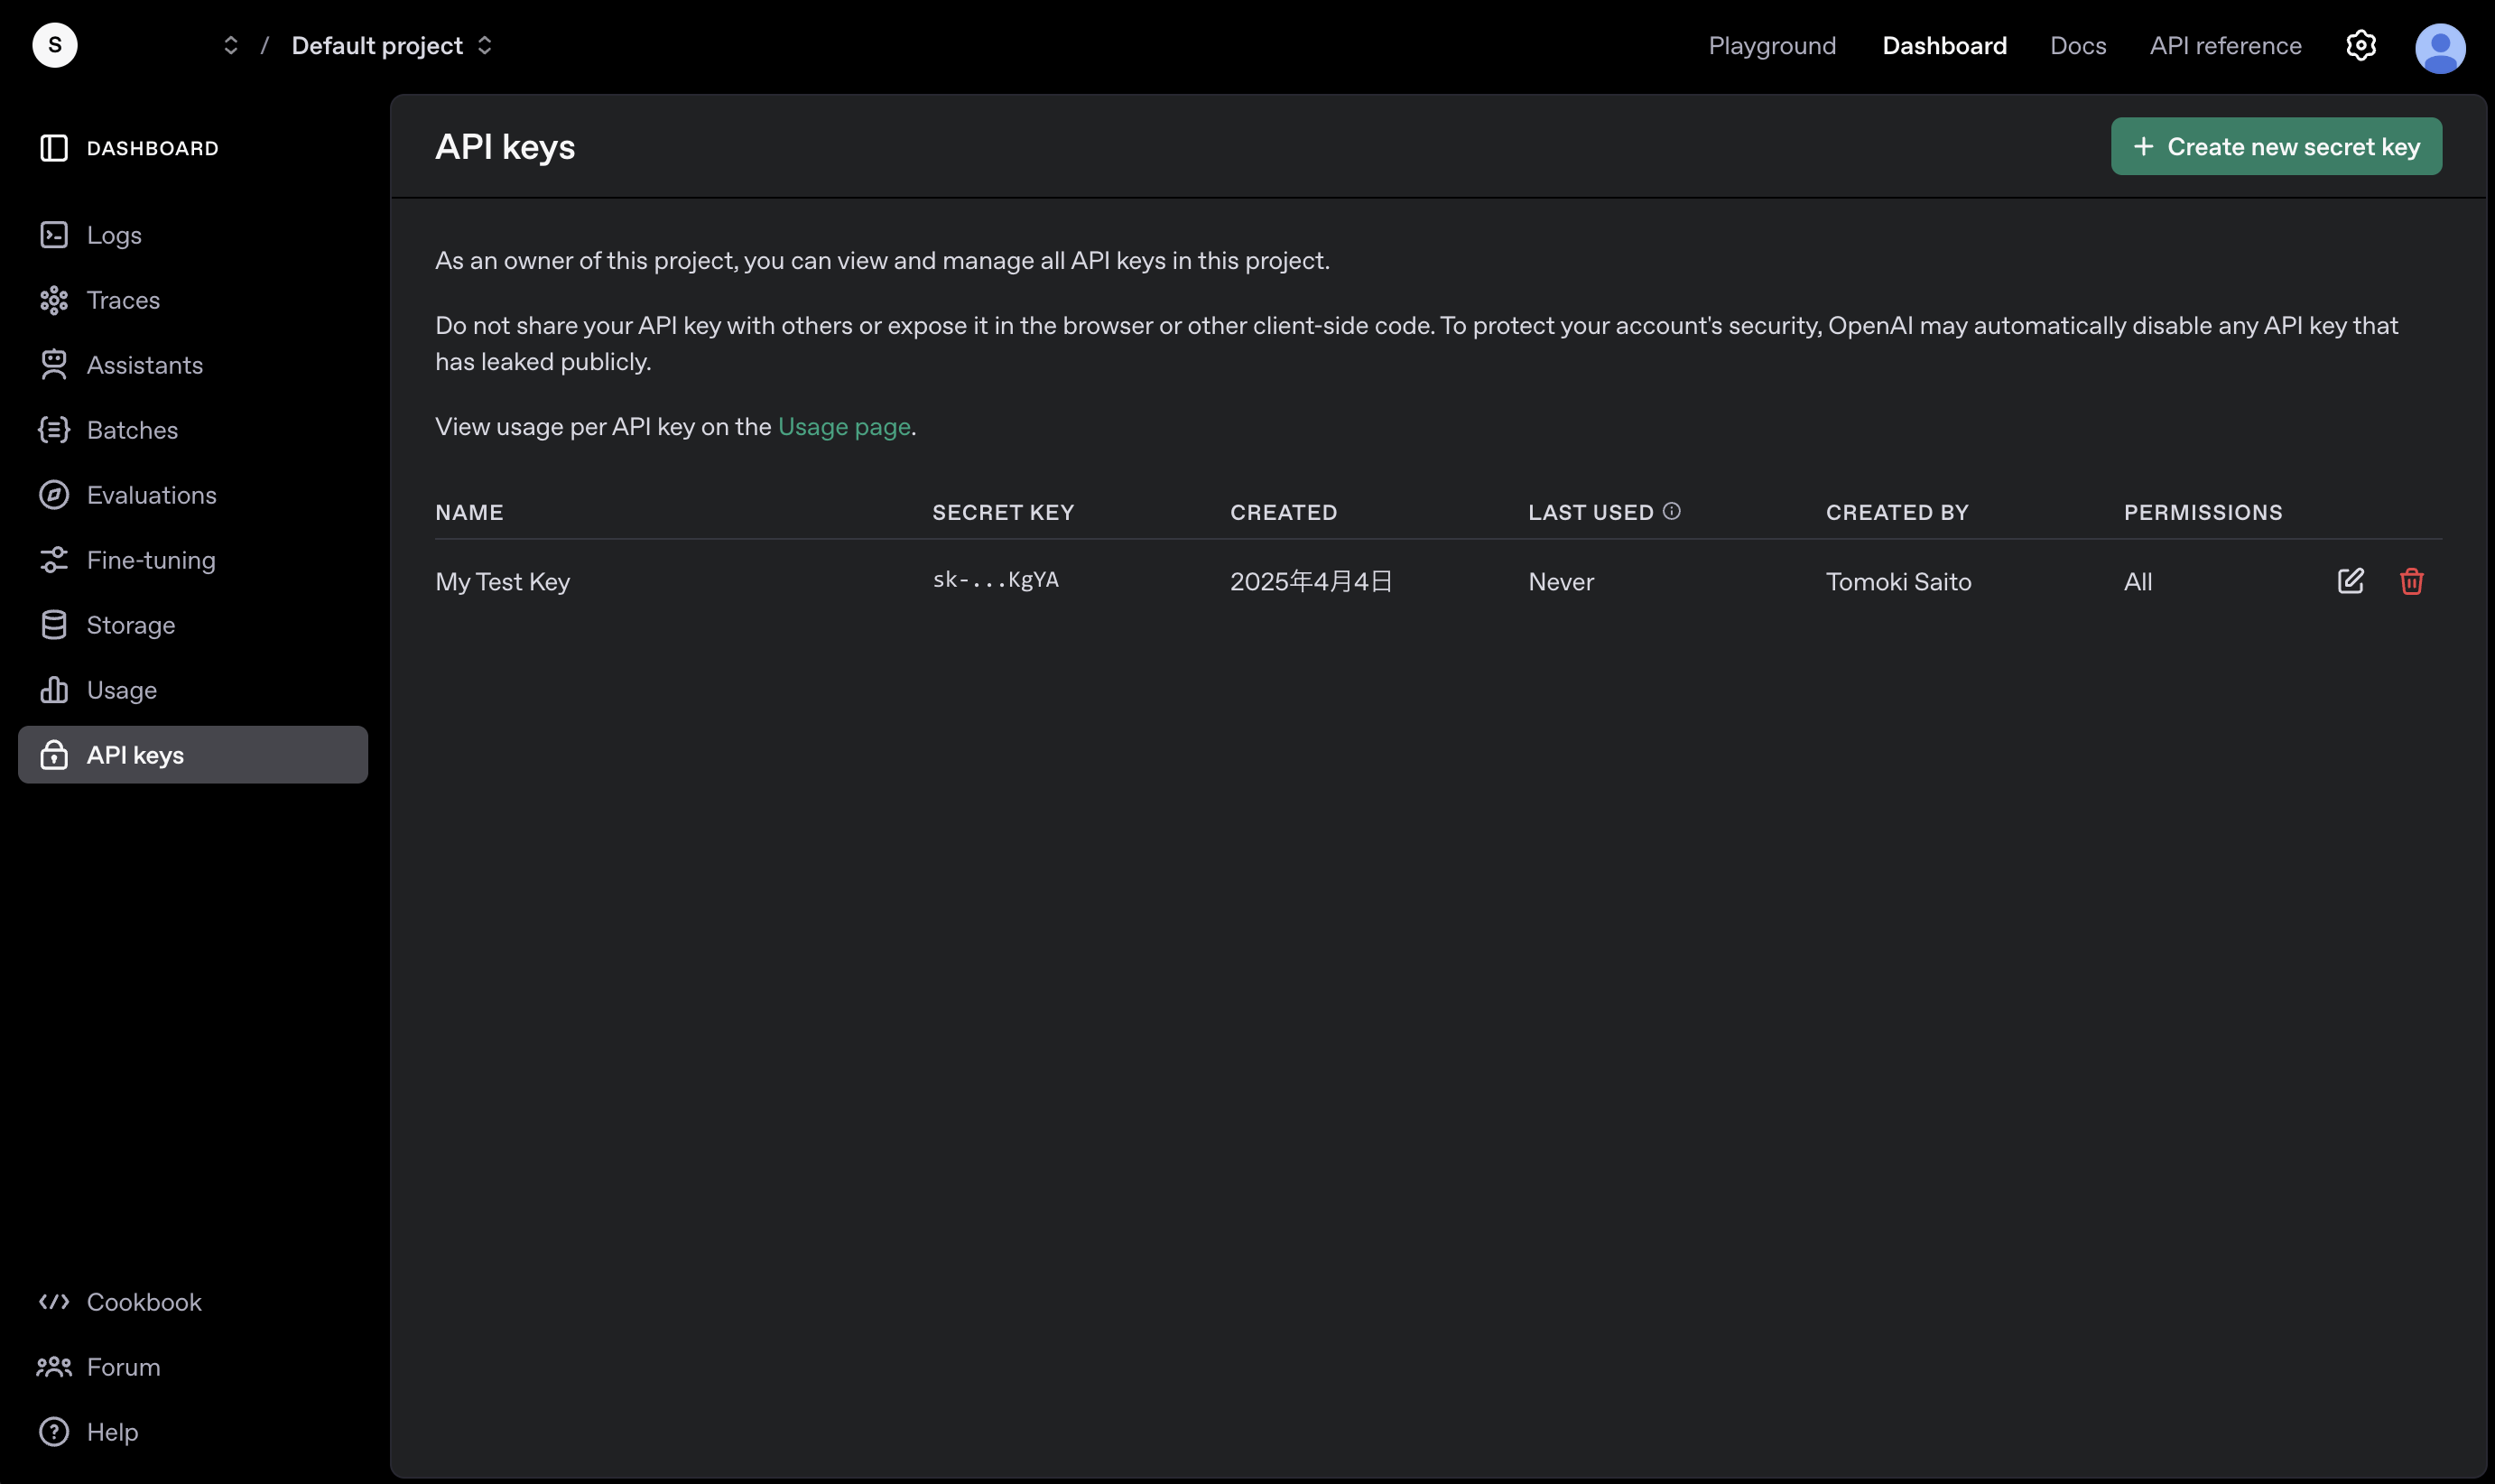Screen dimensions: 2495x1484
Task: Delete My Test Key with trash icon
Action: click(2411, 581)
